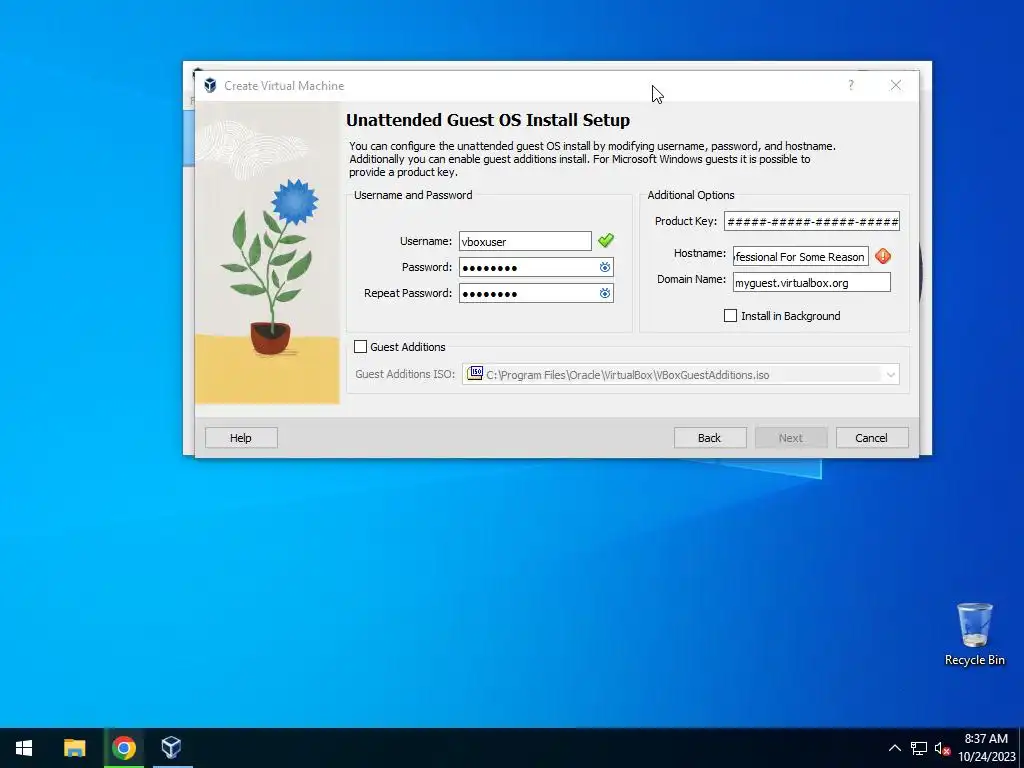This screenshot has height=768, width=1024.
Task: Show Password field contents with eye icon
Action: pos(605,267)
